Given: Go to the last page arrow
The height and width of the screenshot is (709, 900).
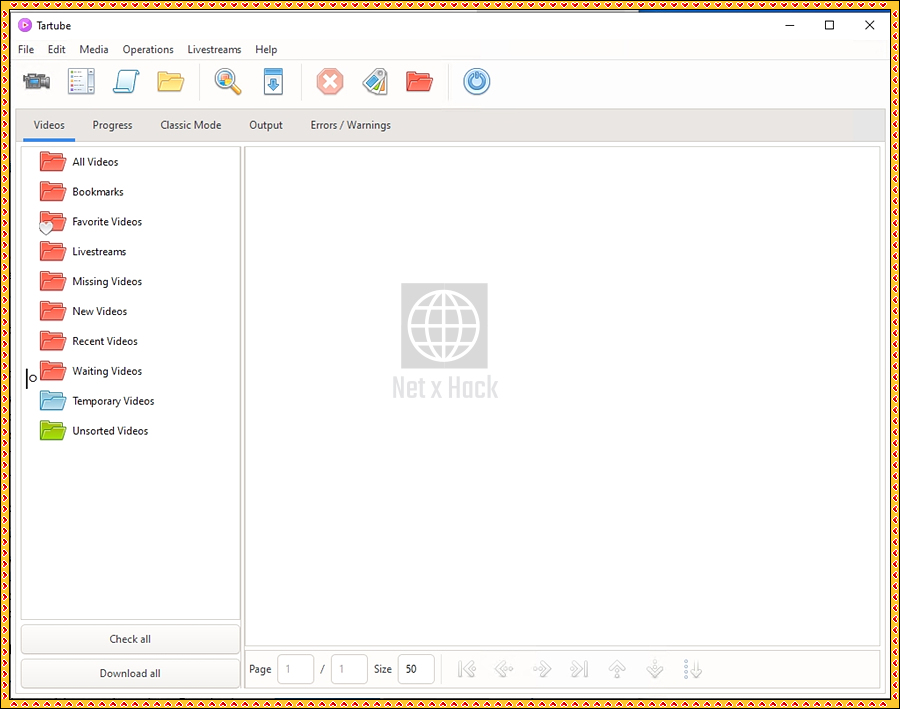Looking at the screenshot, I should click(579, 669).
